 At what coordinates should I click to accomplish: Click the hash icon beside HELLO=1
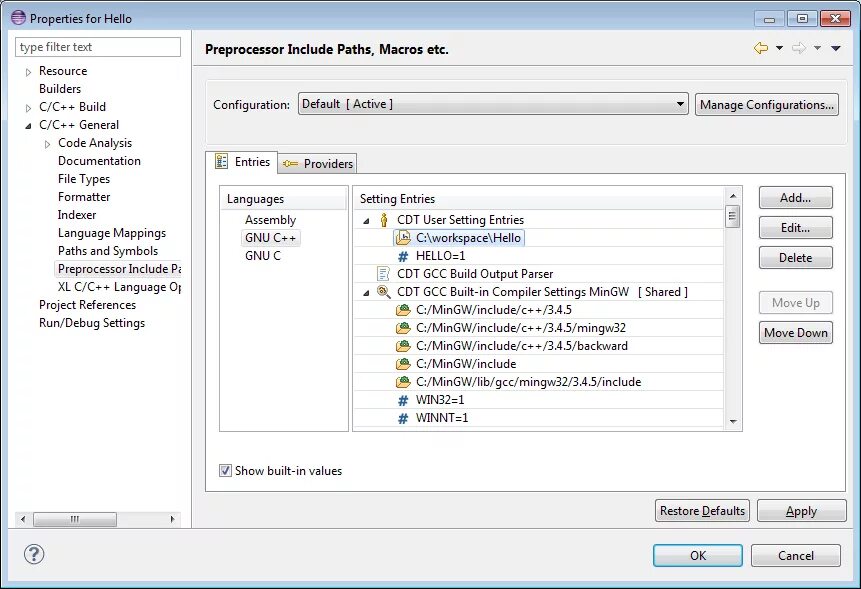(403, 256)
